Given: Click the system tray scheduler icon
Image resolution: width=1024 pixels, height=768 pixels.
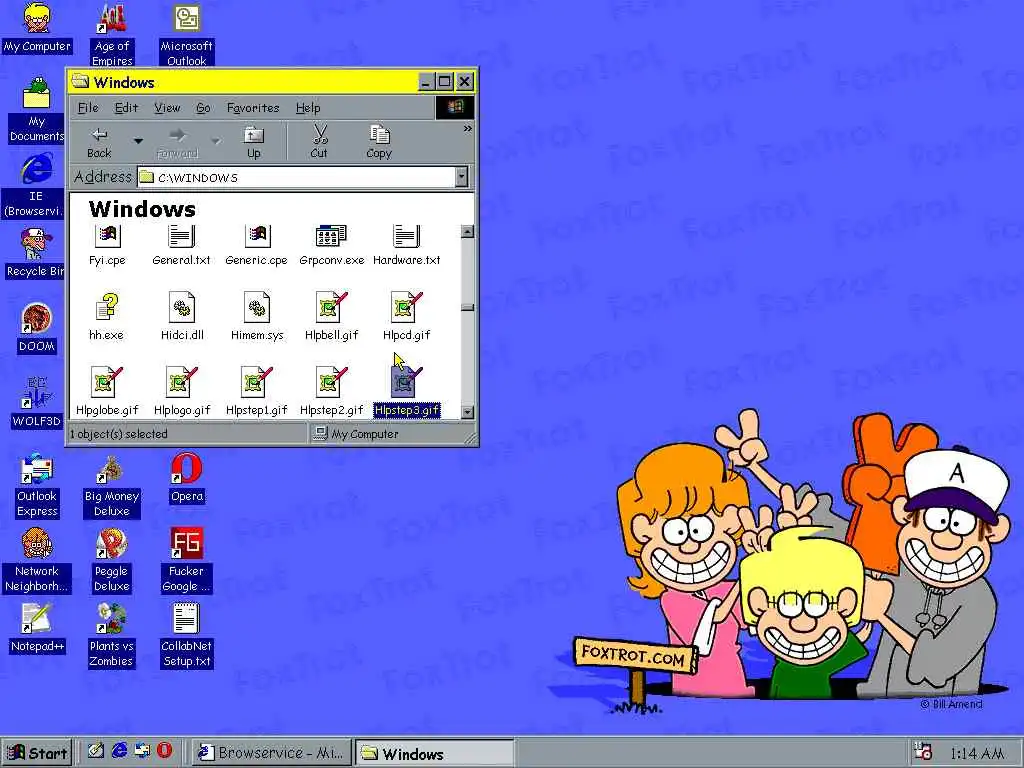Looking at the screenshot, I should coord(923,752).
